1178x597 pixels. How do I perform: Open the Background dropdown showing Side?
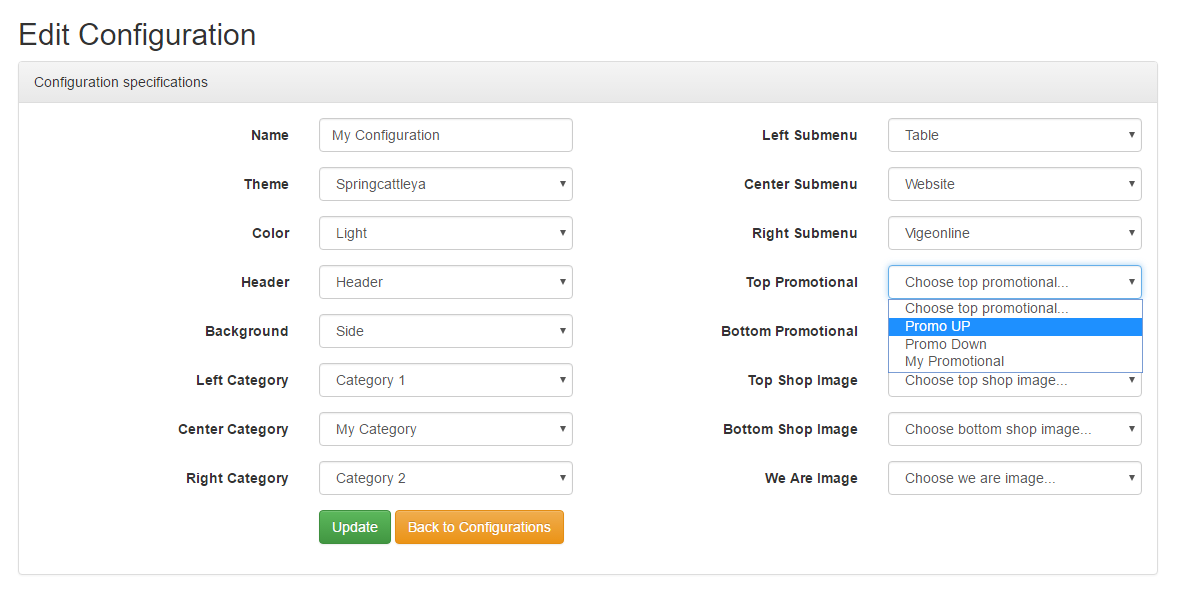coord(446,331)
